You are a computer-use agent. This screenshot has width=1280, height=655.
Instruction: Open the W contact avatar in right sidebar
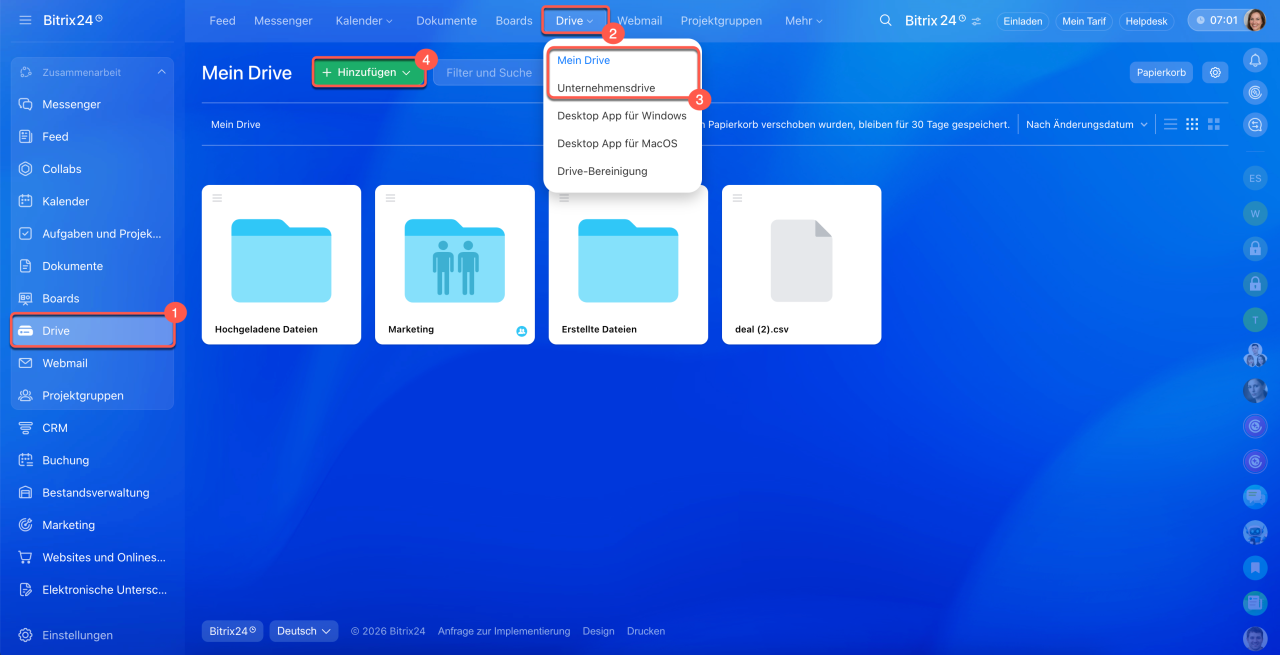[x=1254, y=213]
